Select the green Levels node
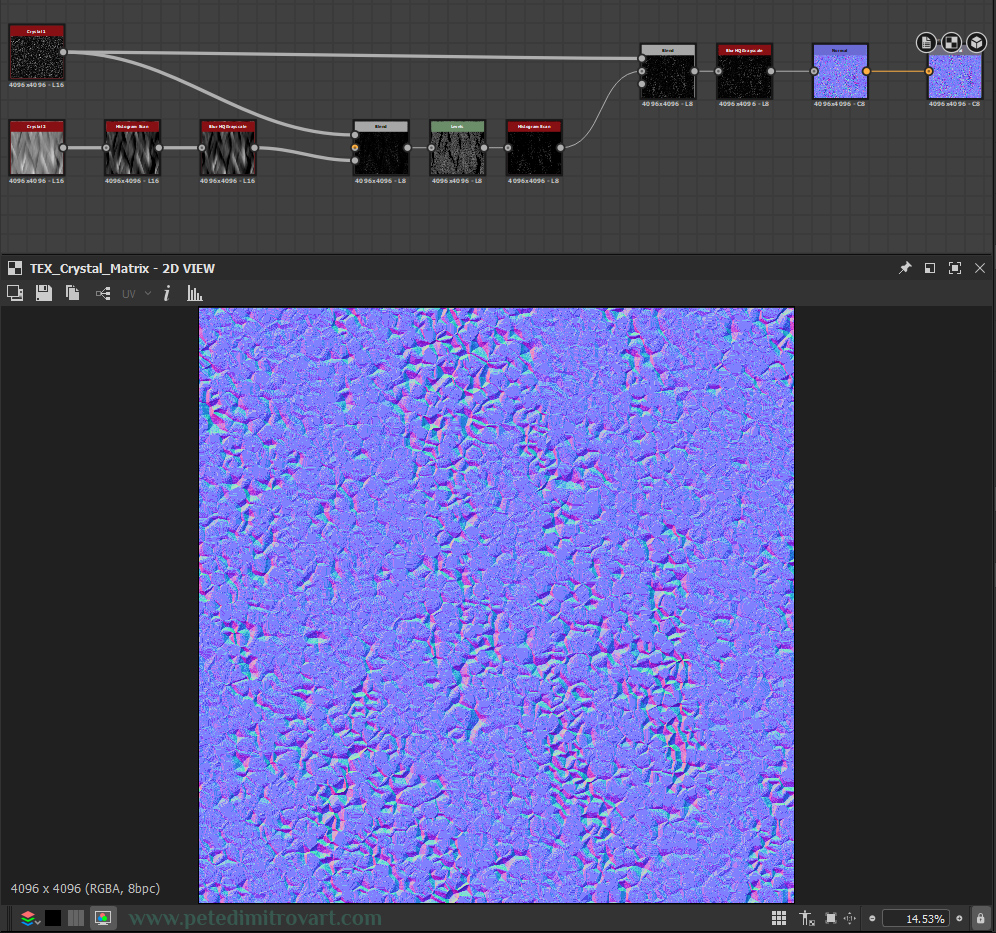 point(457,148)
